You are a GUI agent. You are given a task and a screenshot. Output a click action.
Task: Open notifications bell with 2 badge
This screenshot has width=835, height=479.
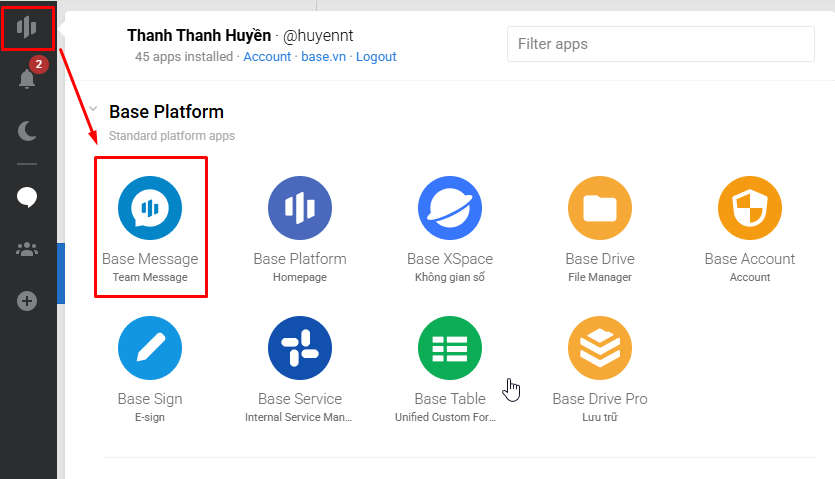28,76
